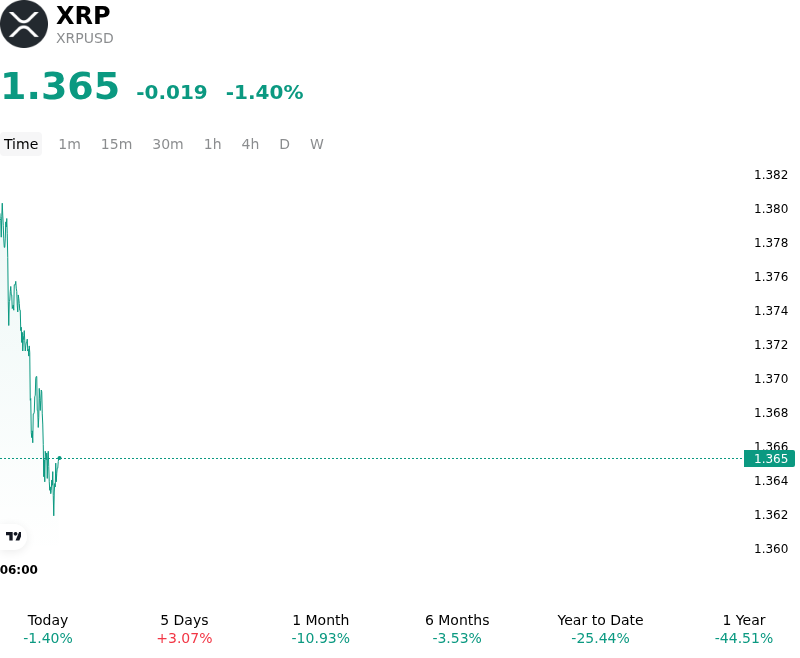Show 1 Year performance range
This screenshot has width=800, height=658.
tap(744, 628)
